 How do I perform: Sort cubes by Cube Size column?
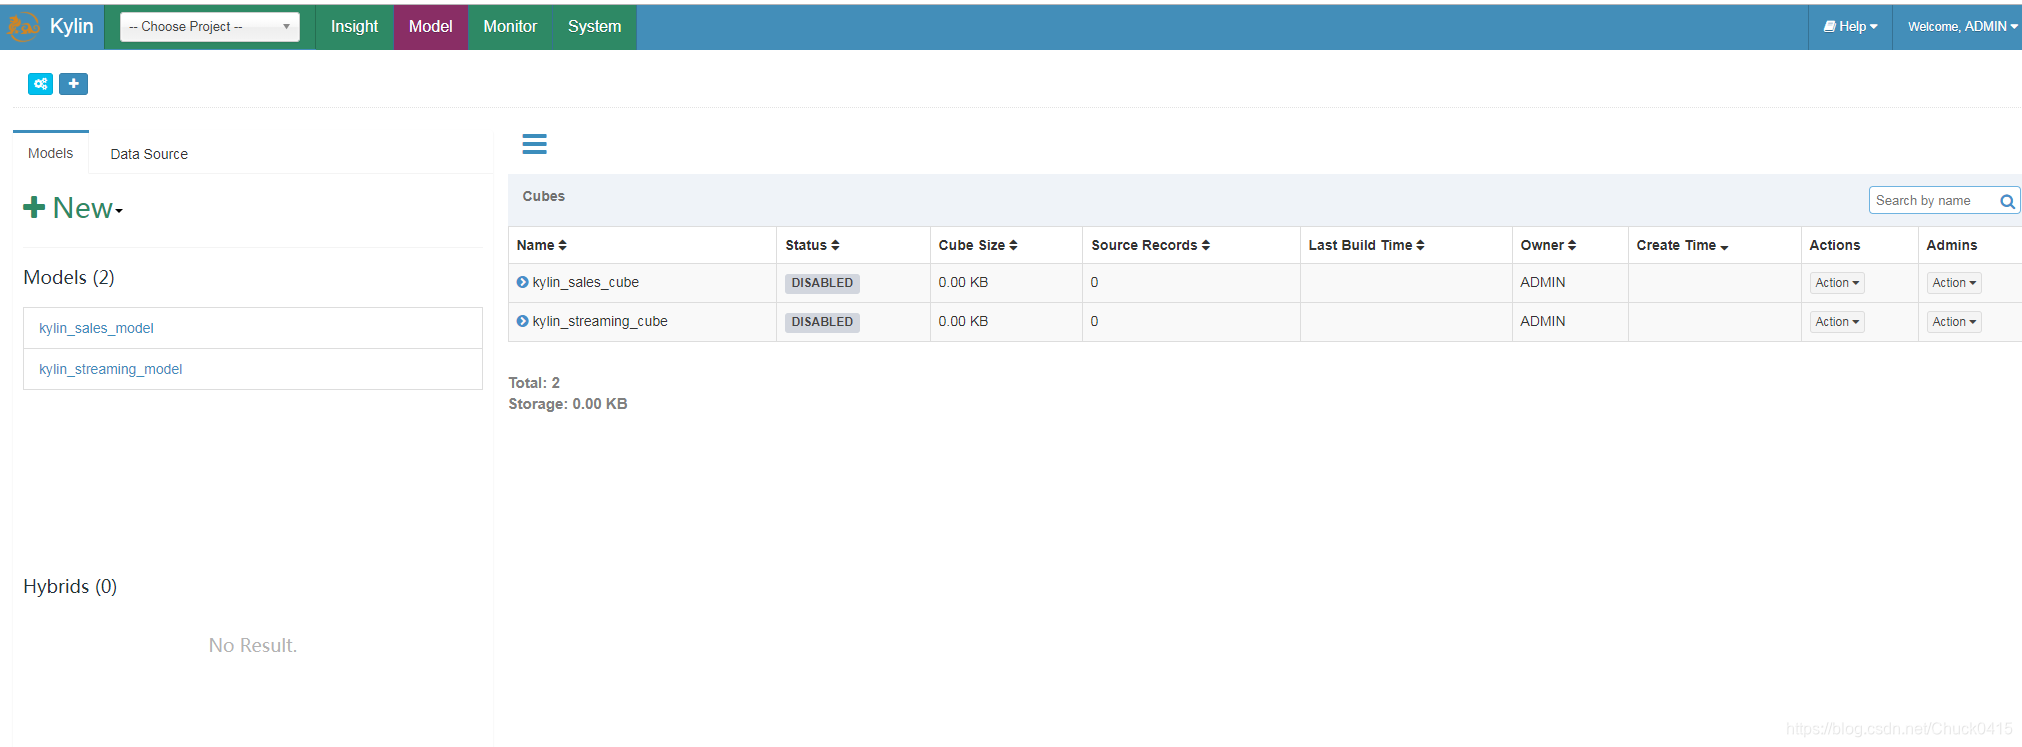pyautogui.click(x=977, y=245)
